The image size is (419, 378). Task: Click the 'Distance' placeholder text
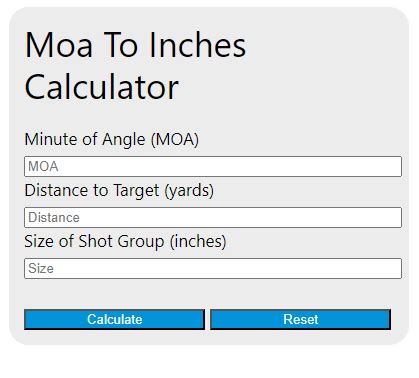(54, 218)
